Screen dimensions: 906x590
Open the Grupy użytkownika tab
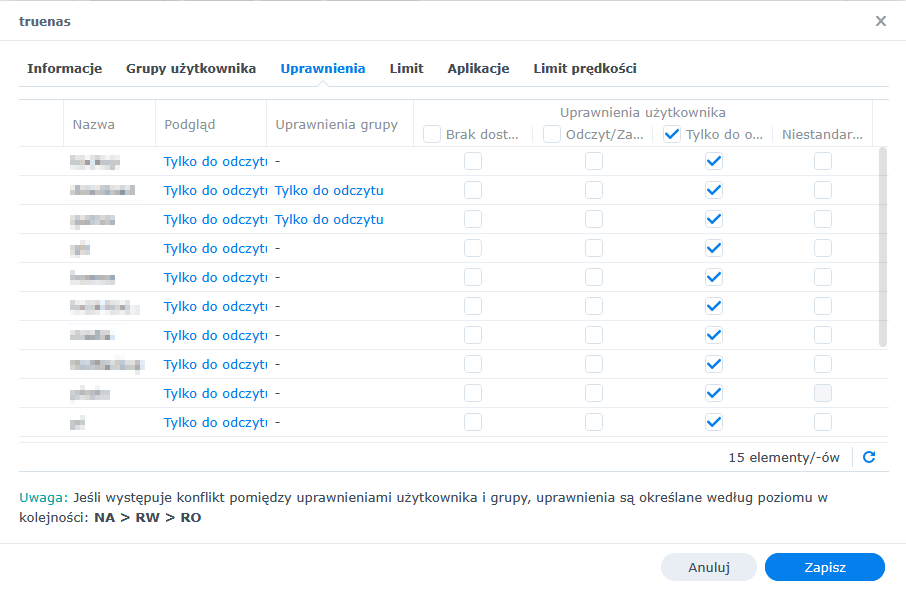pyautogui.click(x=191, y=69)
